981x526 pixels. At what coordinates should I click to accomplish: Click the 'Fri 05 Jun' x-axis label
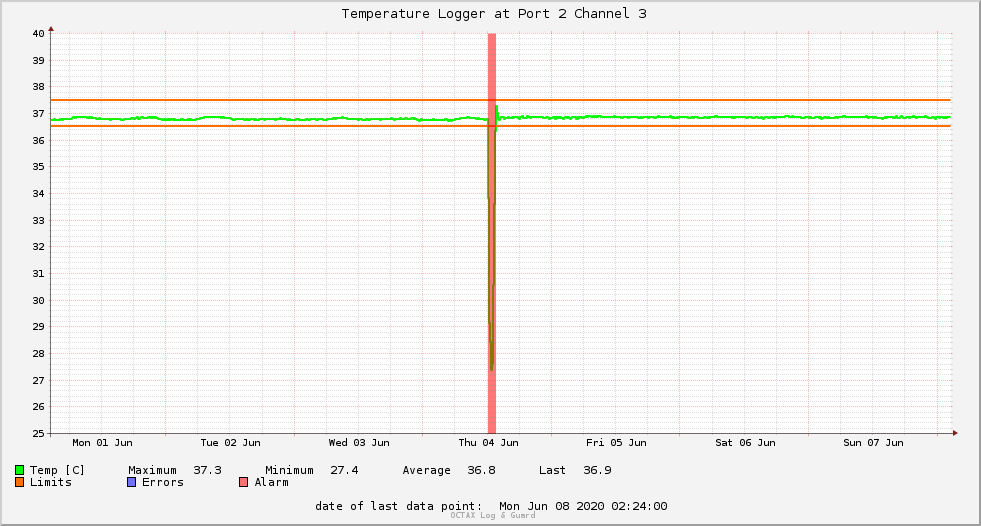tap(616, 443)
